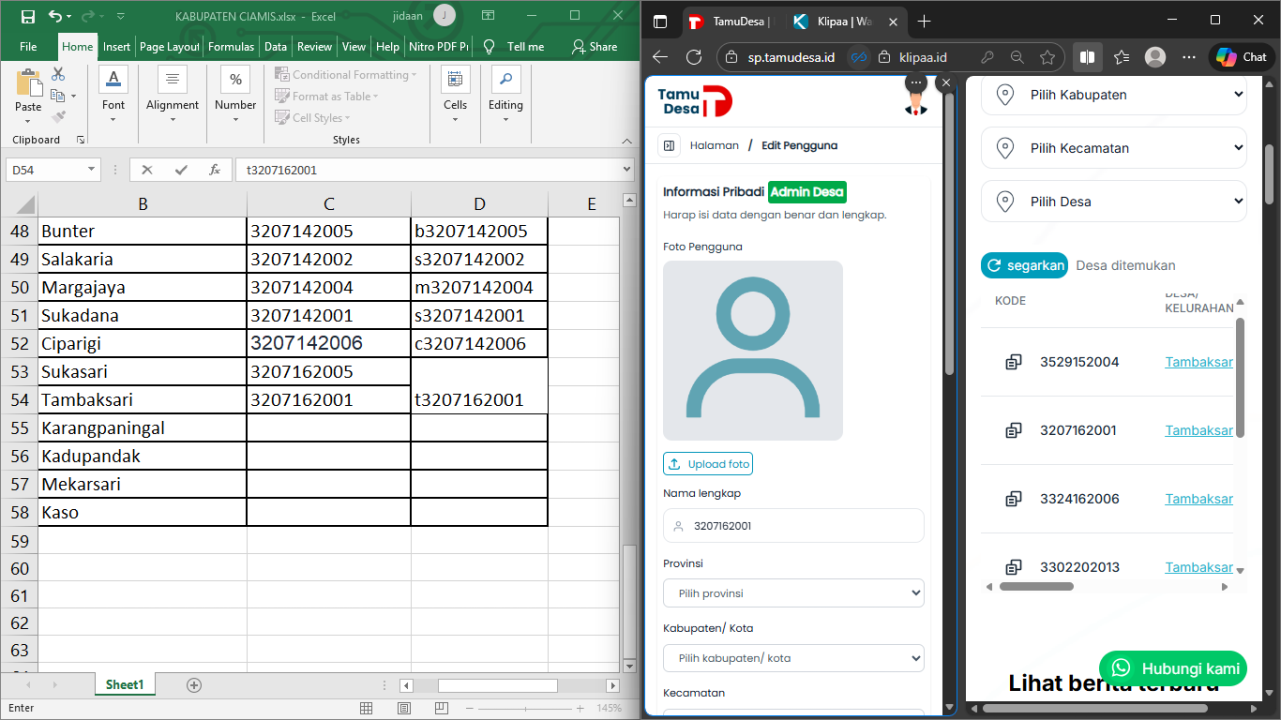Click the Excel Save icon

tap(27, 16)
